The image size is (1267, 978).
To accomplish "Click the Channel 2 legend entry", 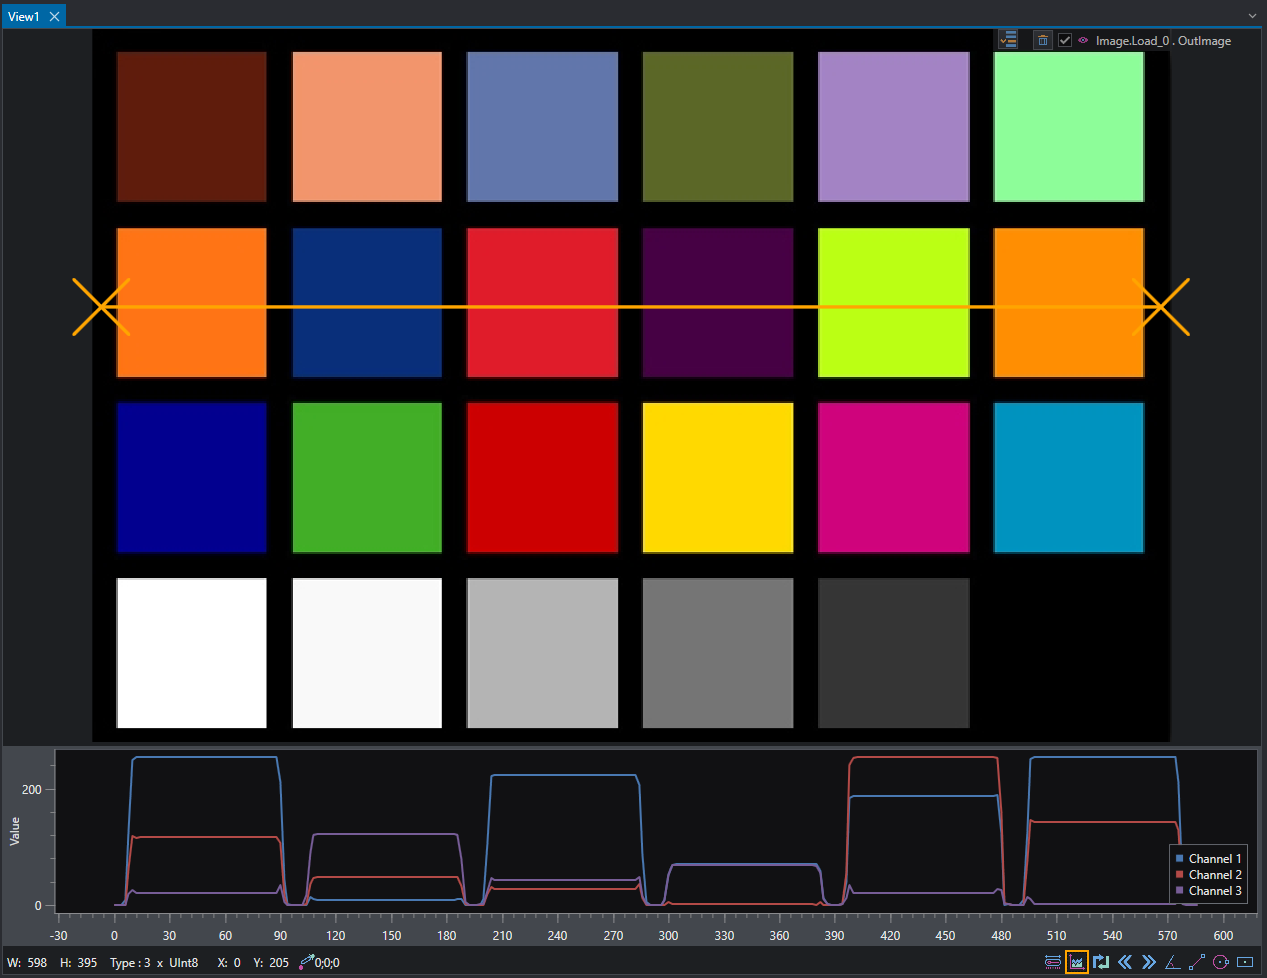I will [1209, 875].
